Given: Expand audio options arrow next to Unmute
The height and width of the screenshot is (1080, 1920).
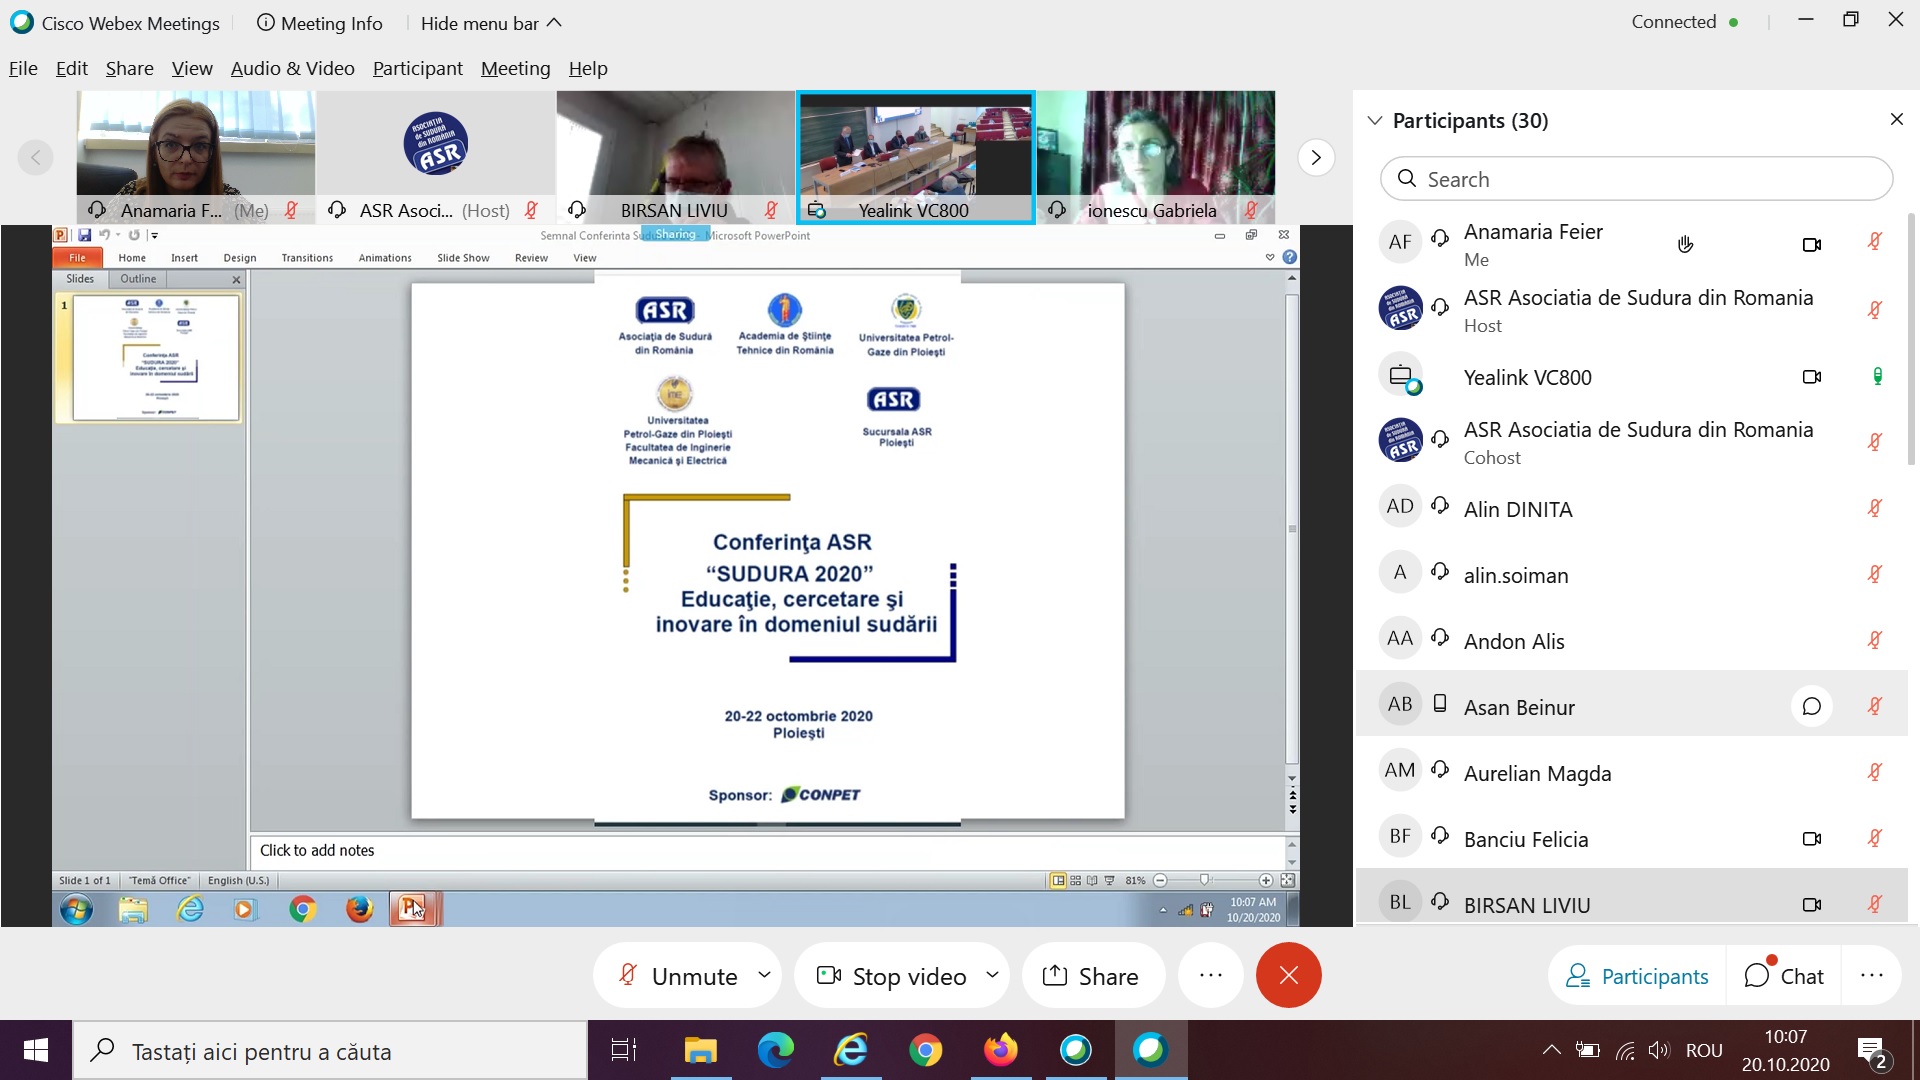Looking at the screenshot, I should click(x=765, y=975).
